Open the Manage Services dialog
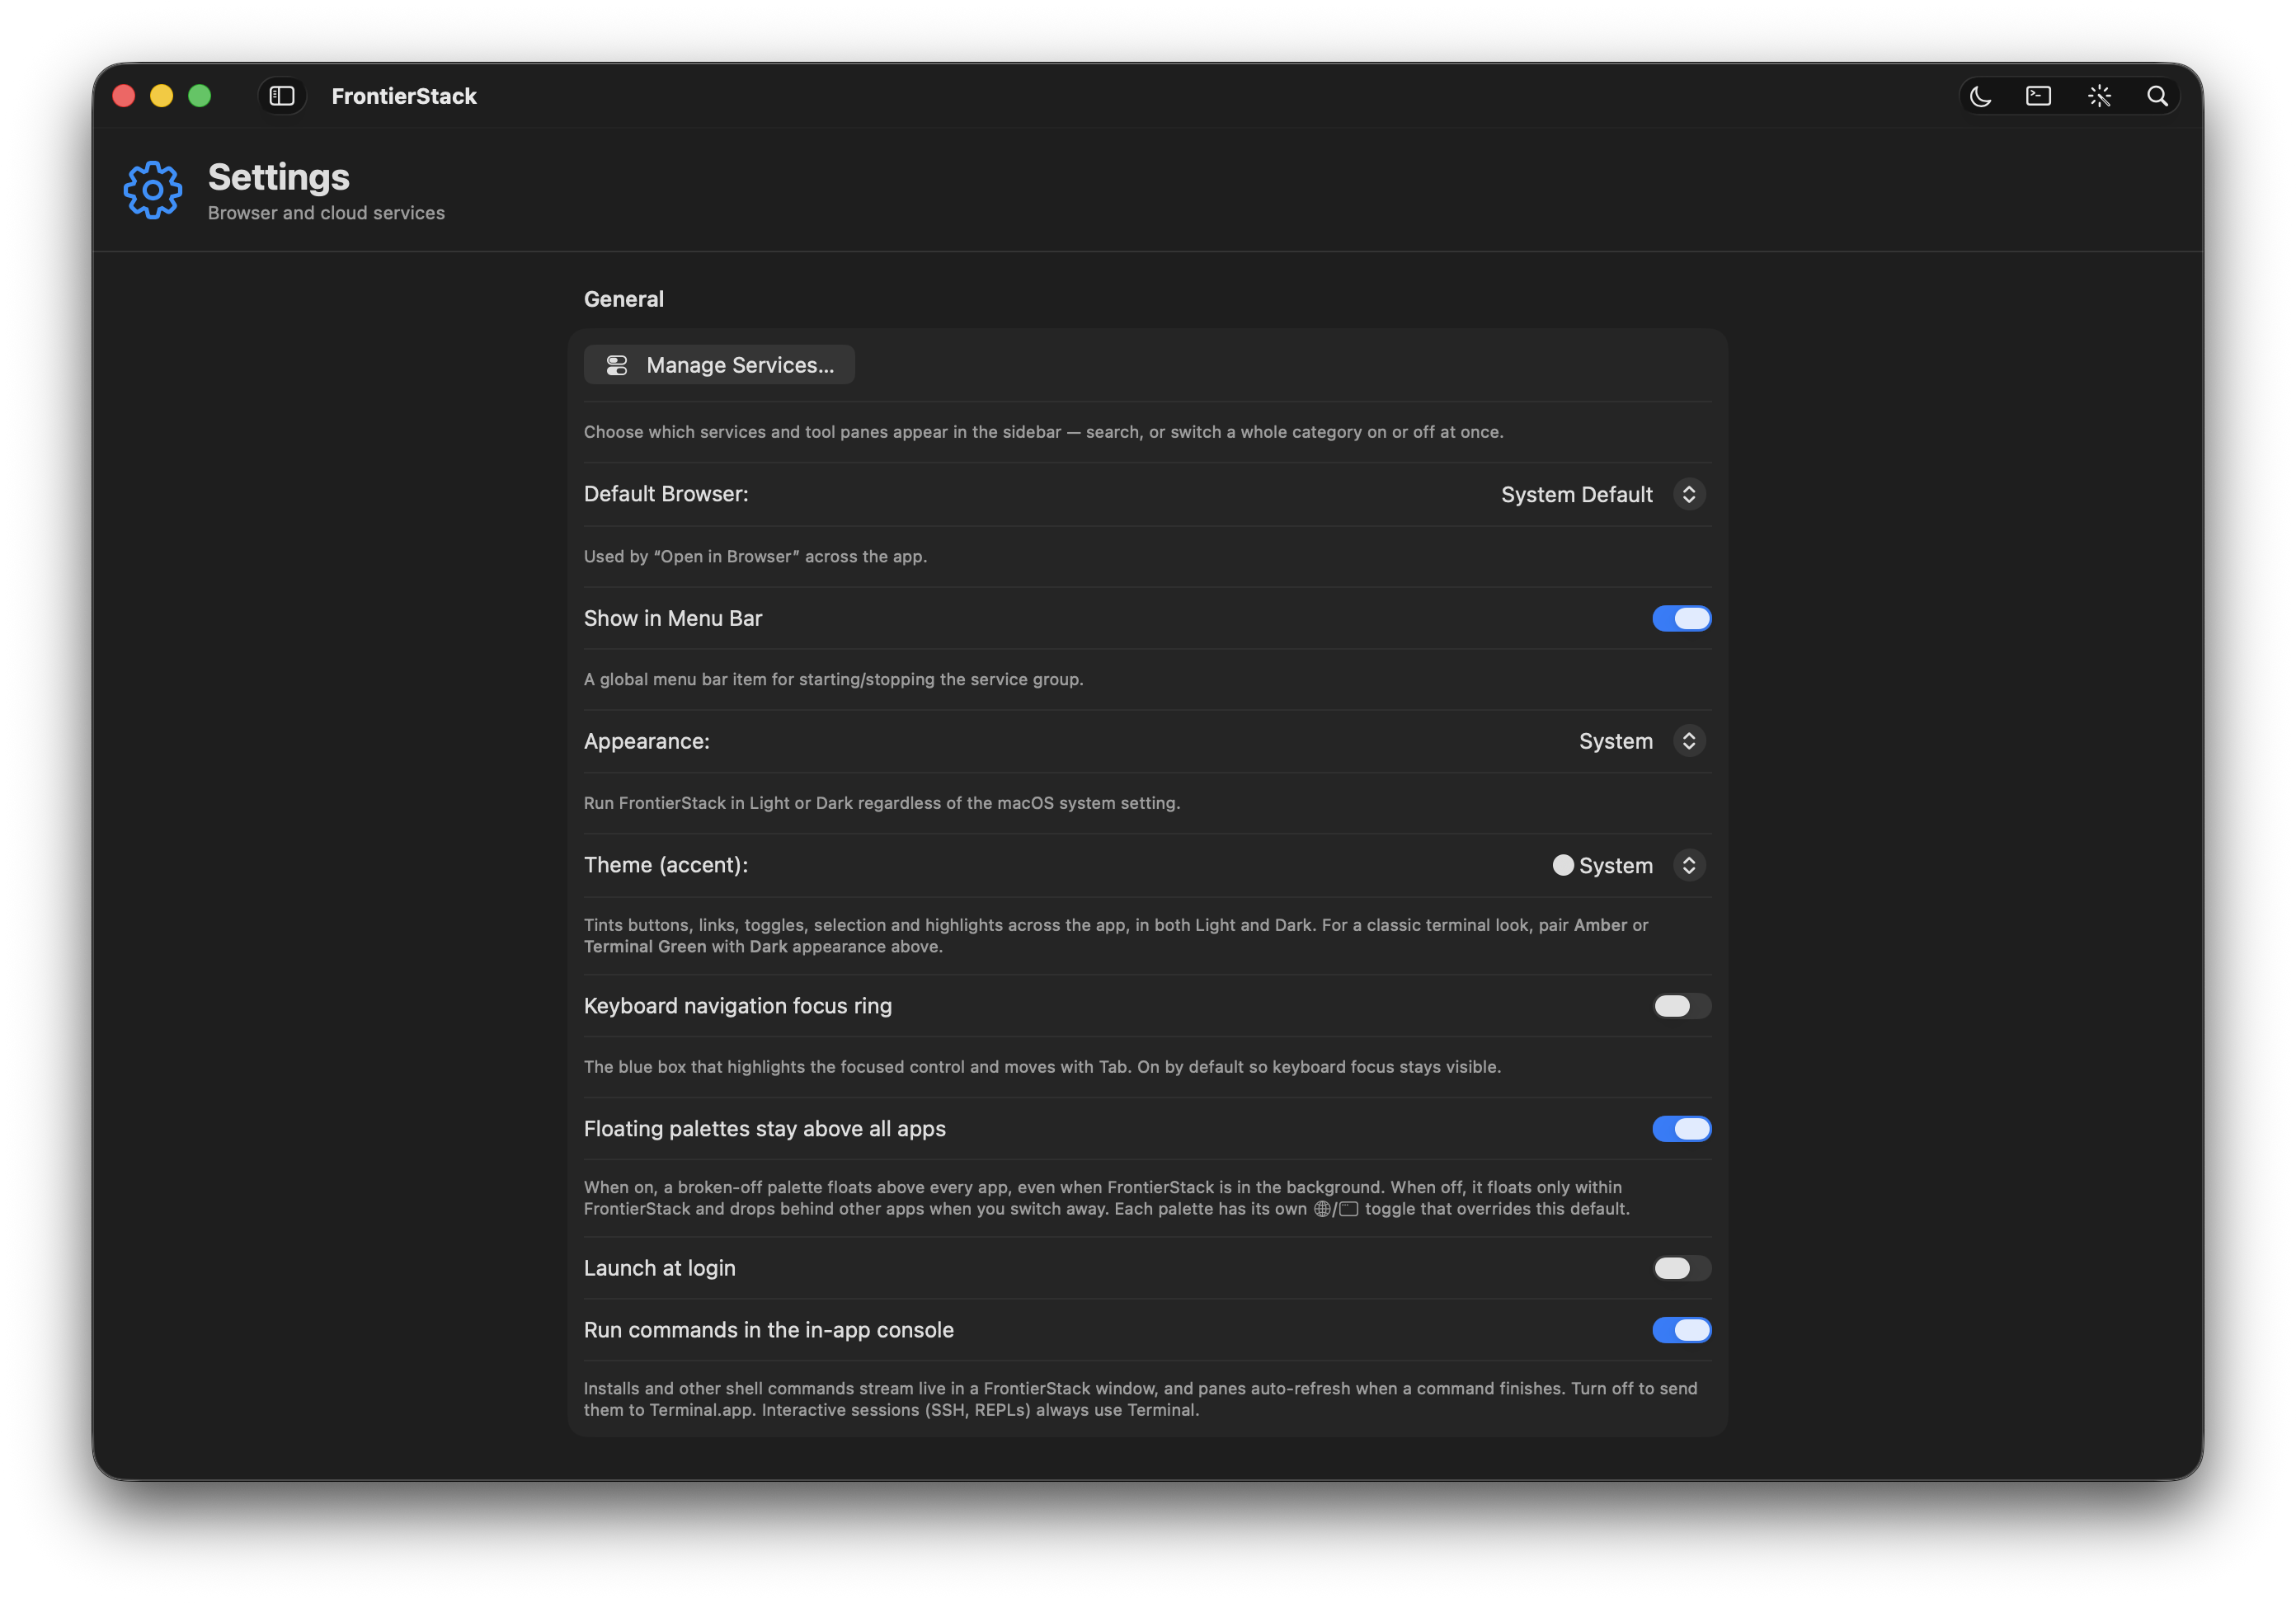The width and height of the screenshot is (2296, 1603). coord(719,365)
